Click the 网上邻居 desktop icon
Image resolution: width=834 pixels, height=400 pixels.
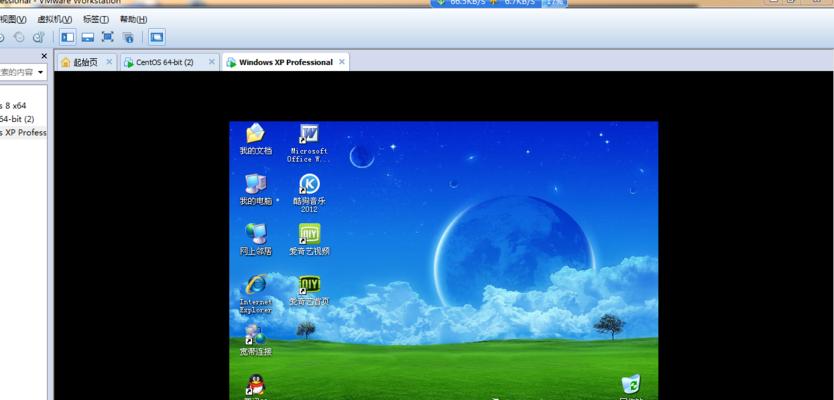pyautogui.click(x=255, y=239)
